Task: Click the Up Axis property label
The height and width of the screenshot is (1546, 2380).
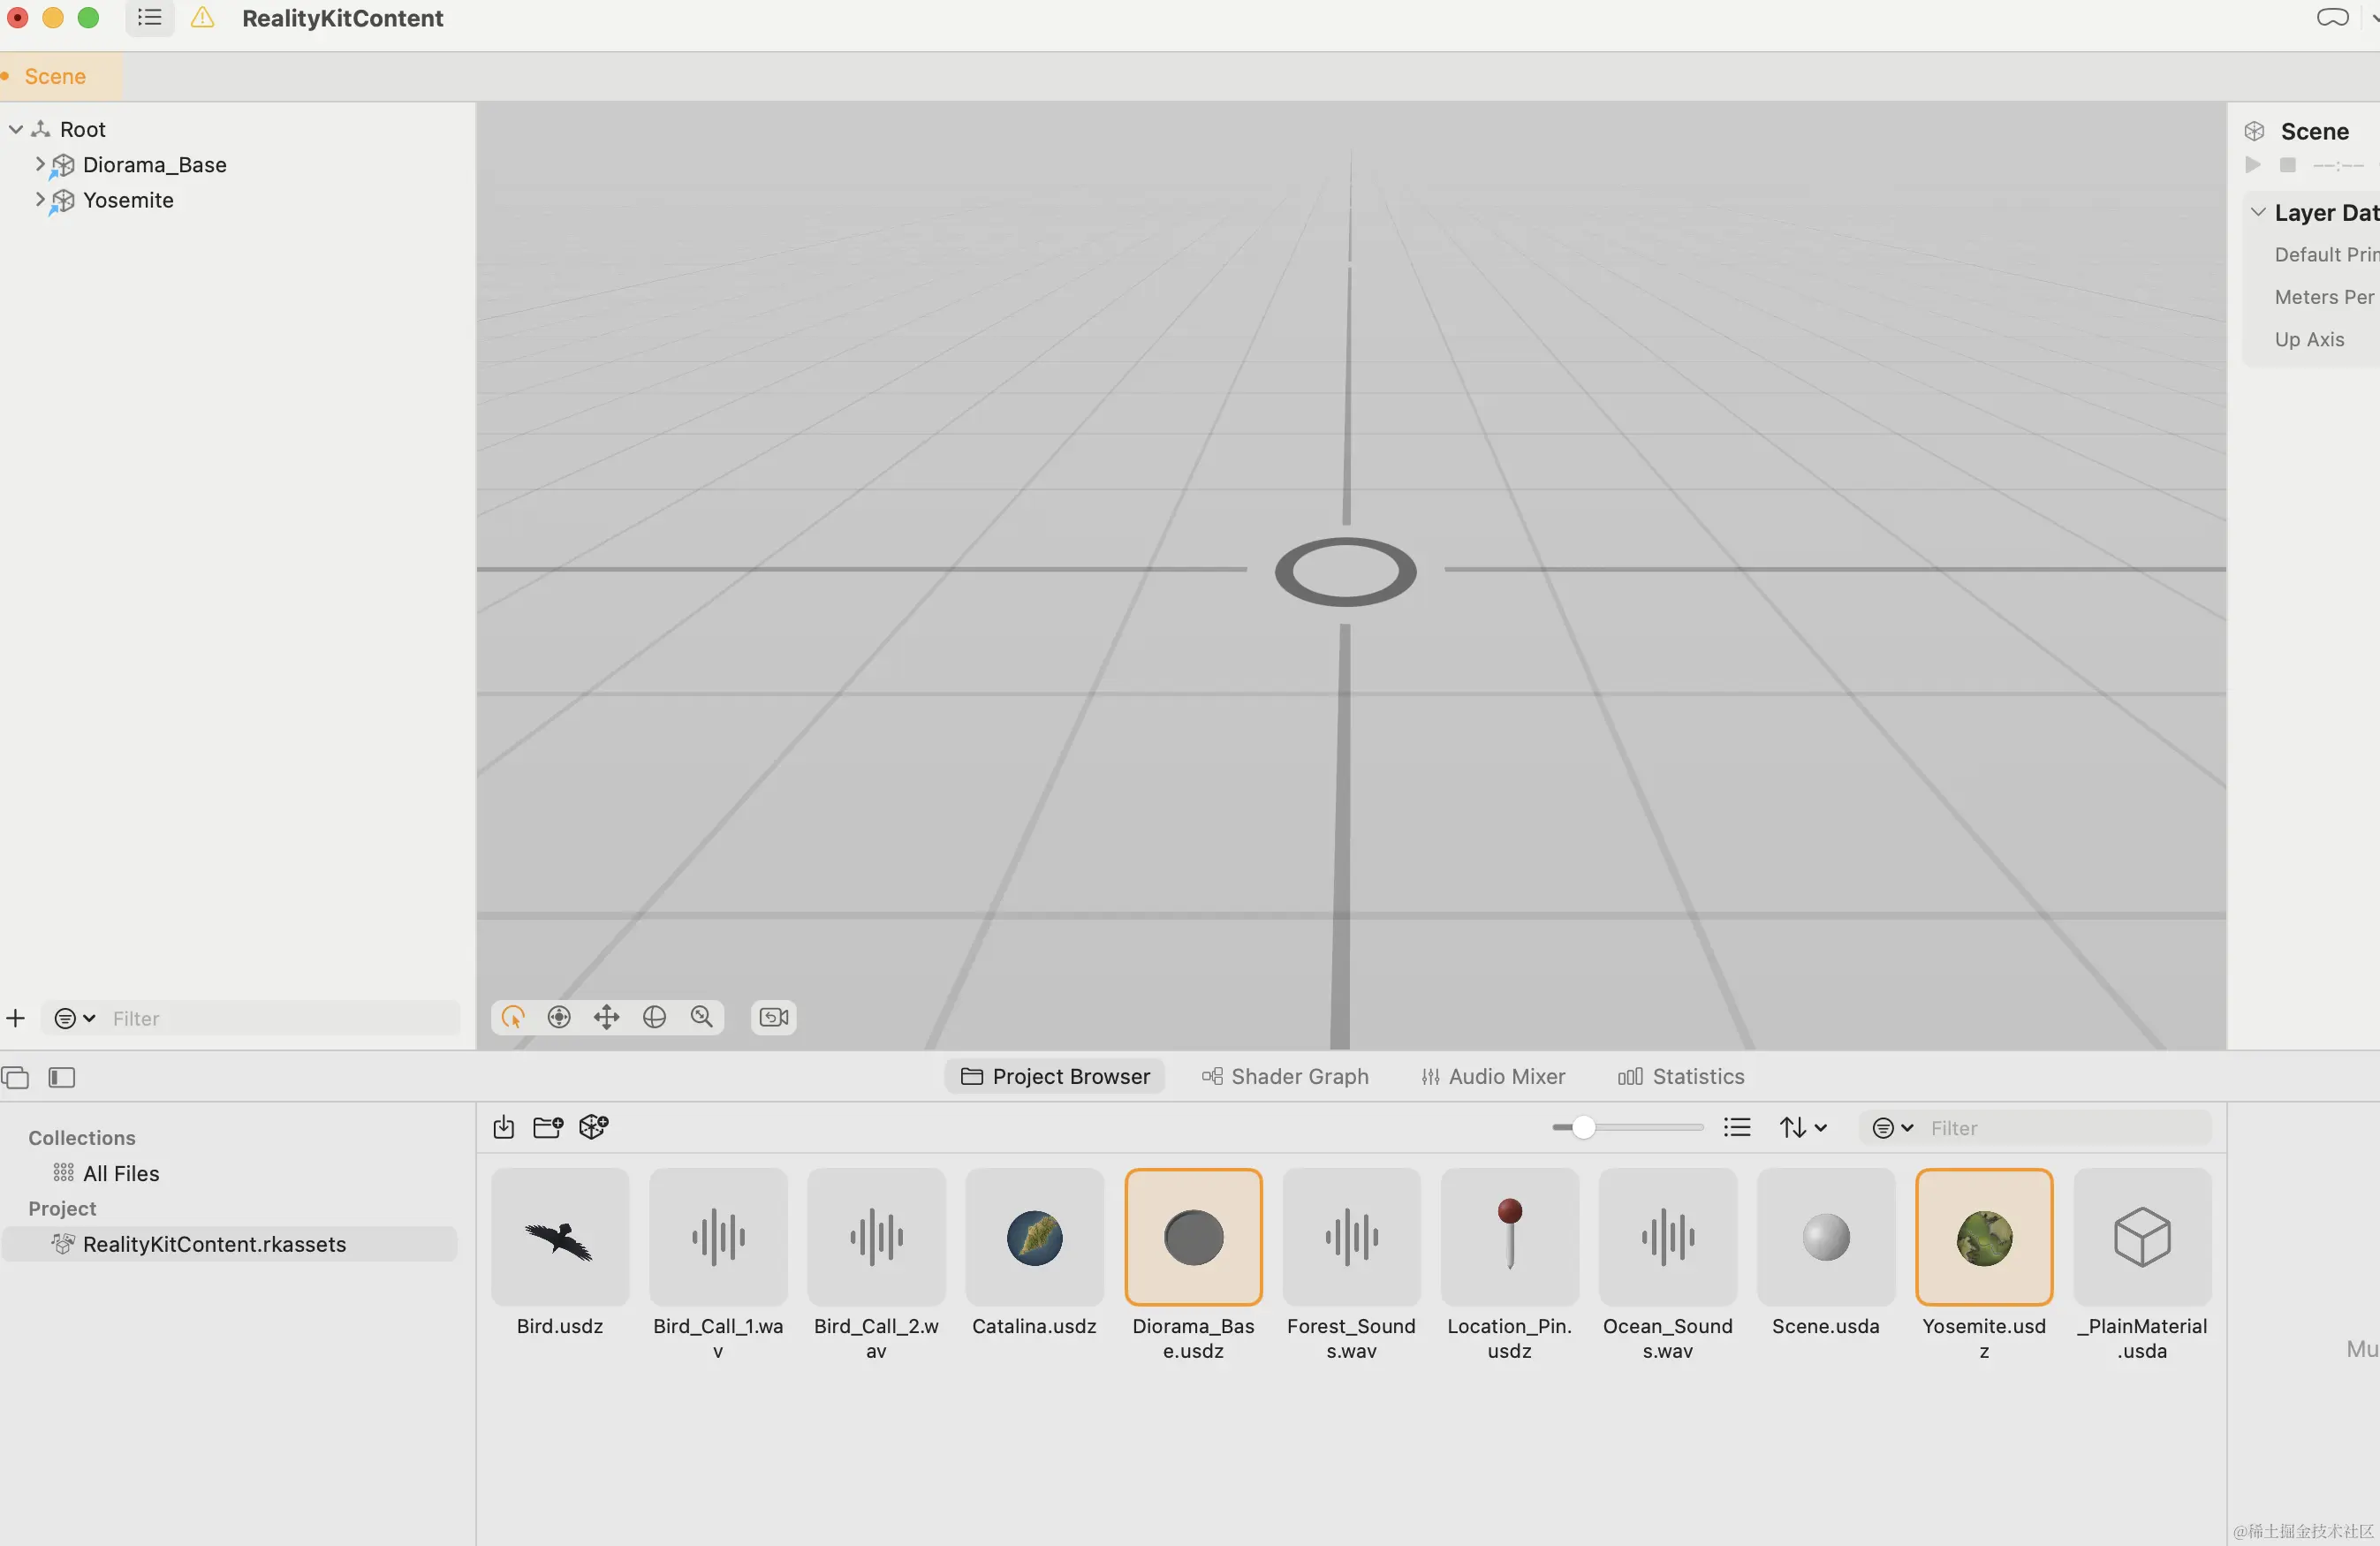Action: [x=2309, y=340]
